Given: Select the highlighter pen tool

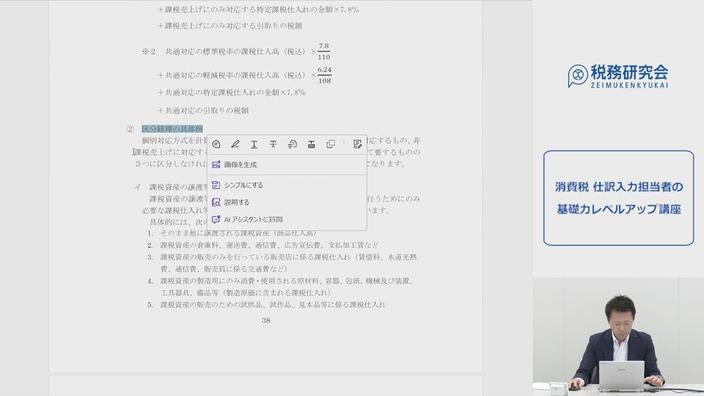Looking at the screenshot, I should 235,144.
